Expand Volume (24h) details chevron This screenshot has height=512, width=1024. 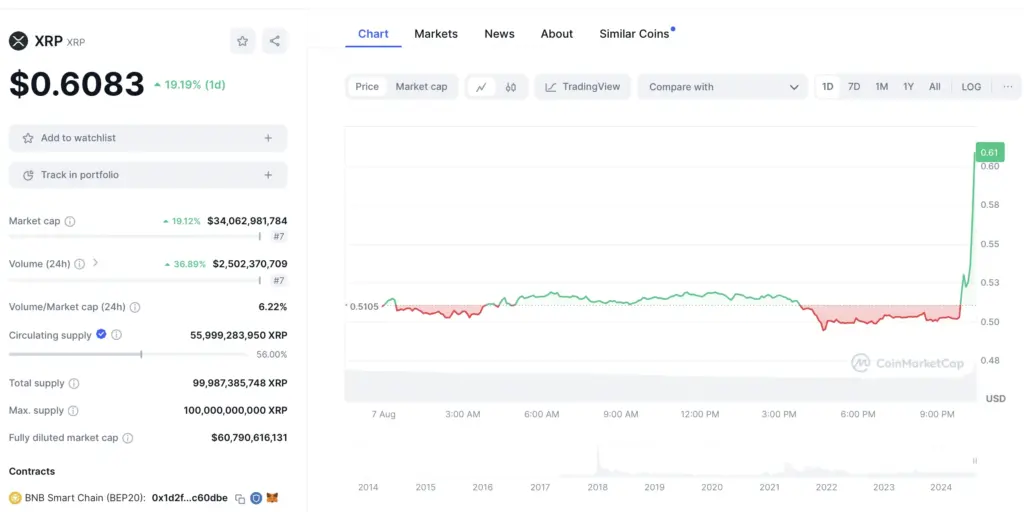click(x=95, y=263)
